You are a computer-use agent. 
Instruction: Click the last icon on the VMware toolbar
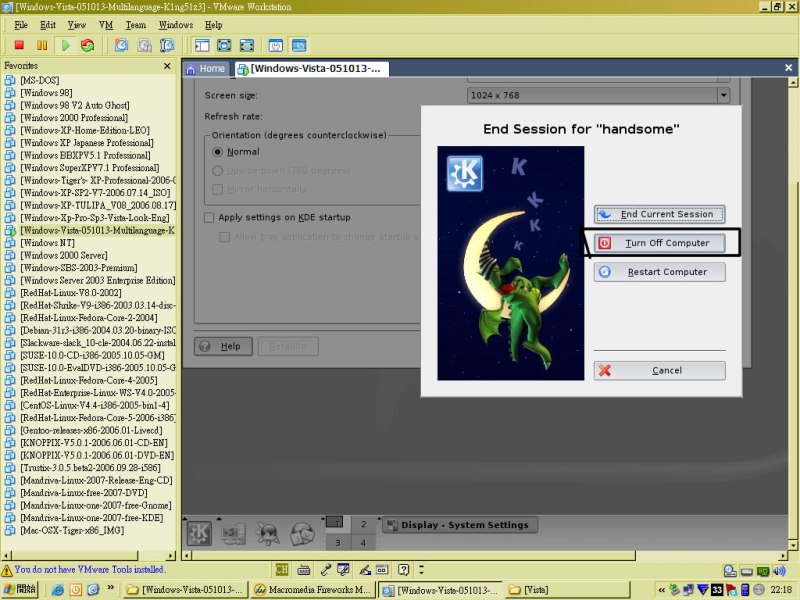click(x=299, y=45)
